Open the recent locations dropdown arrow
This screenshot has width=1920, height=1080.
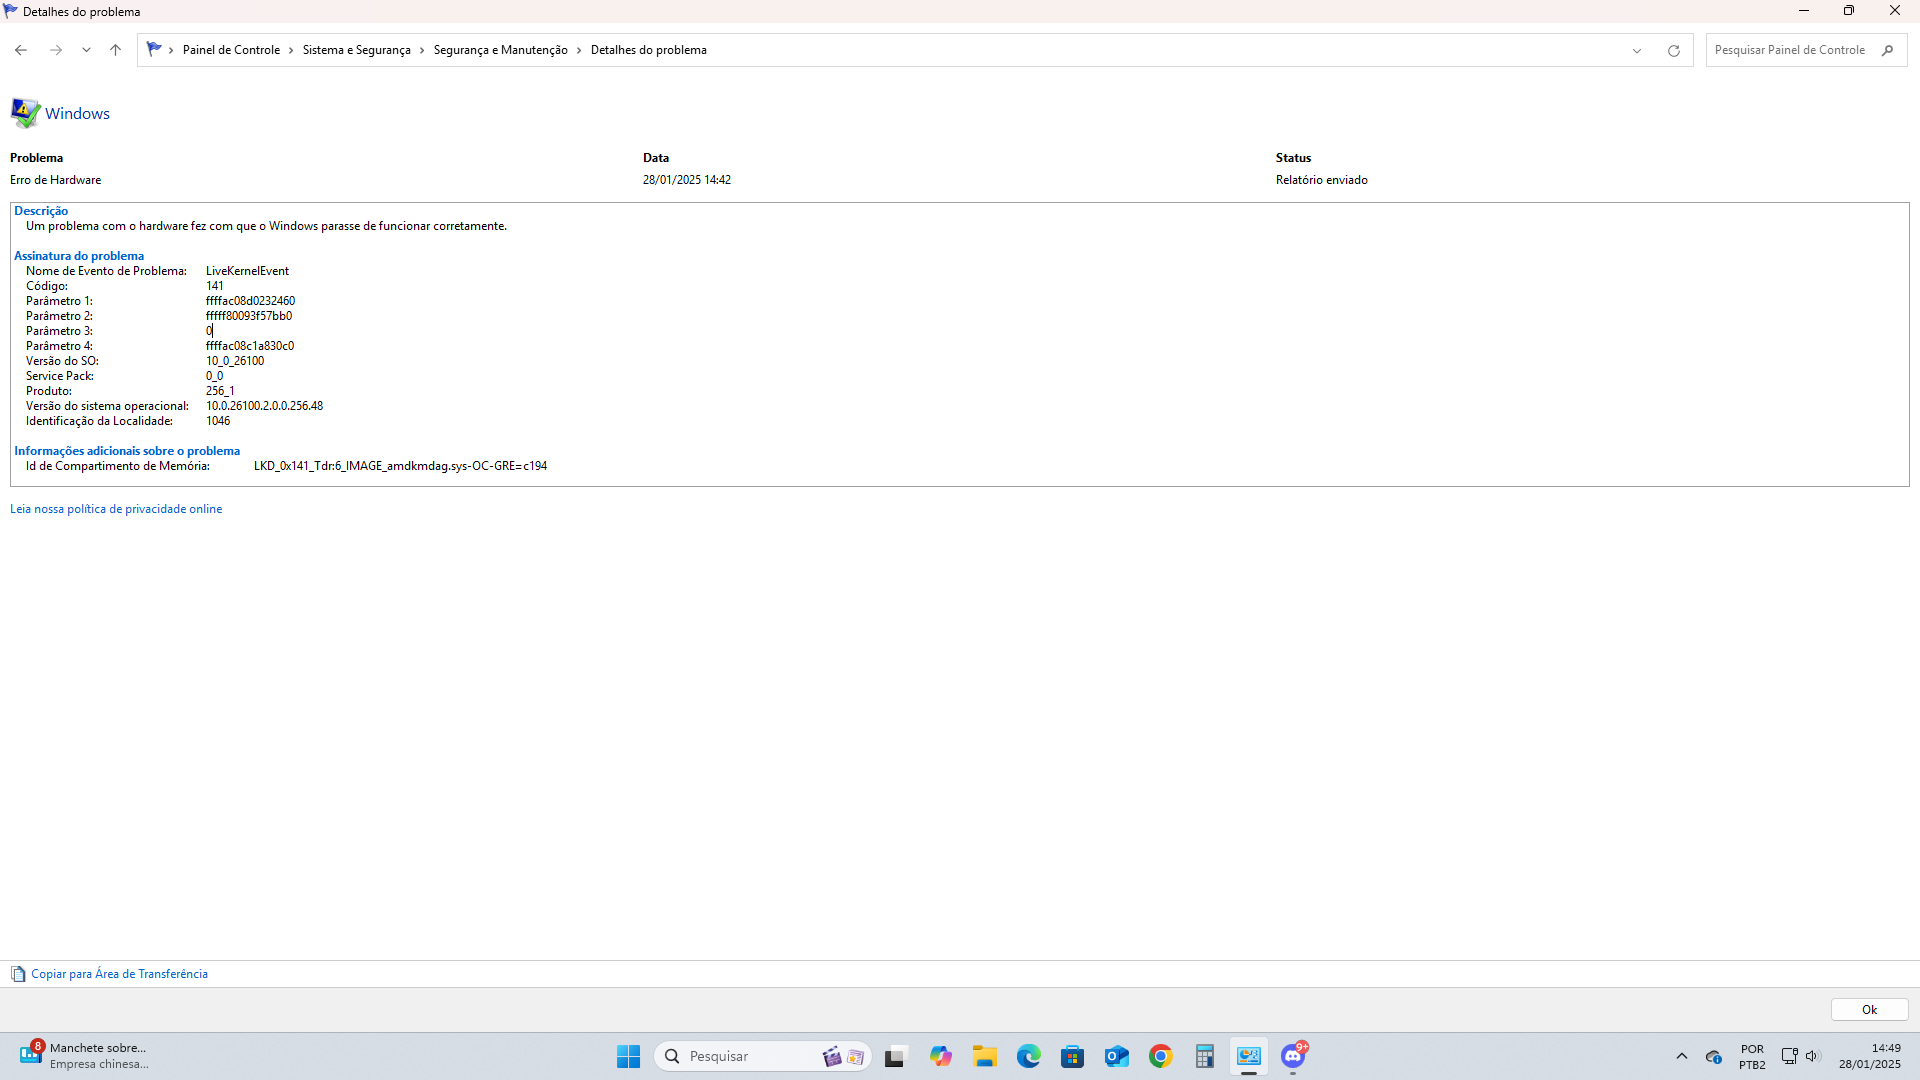pyautogui.click(x=86, y=50)
